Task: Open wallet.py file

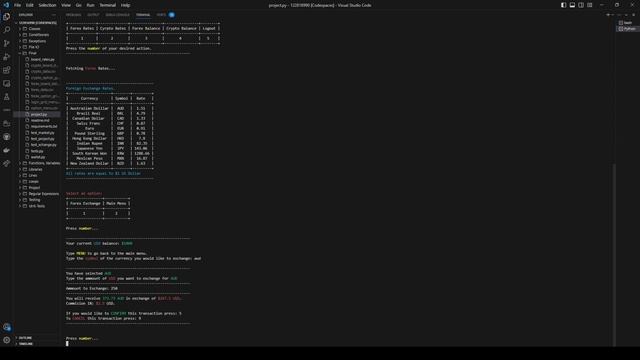Action: point(37,157)
